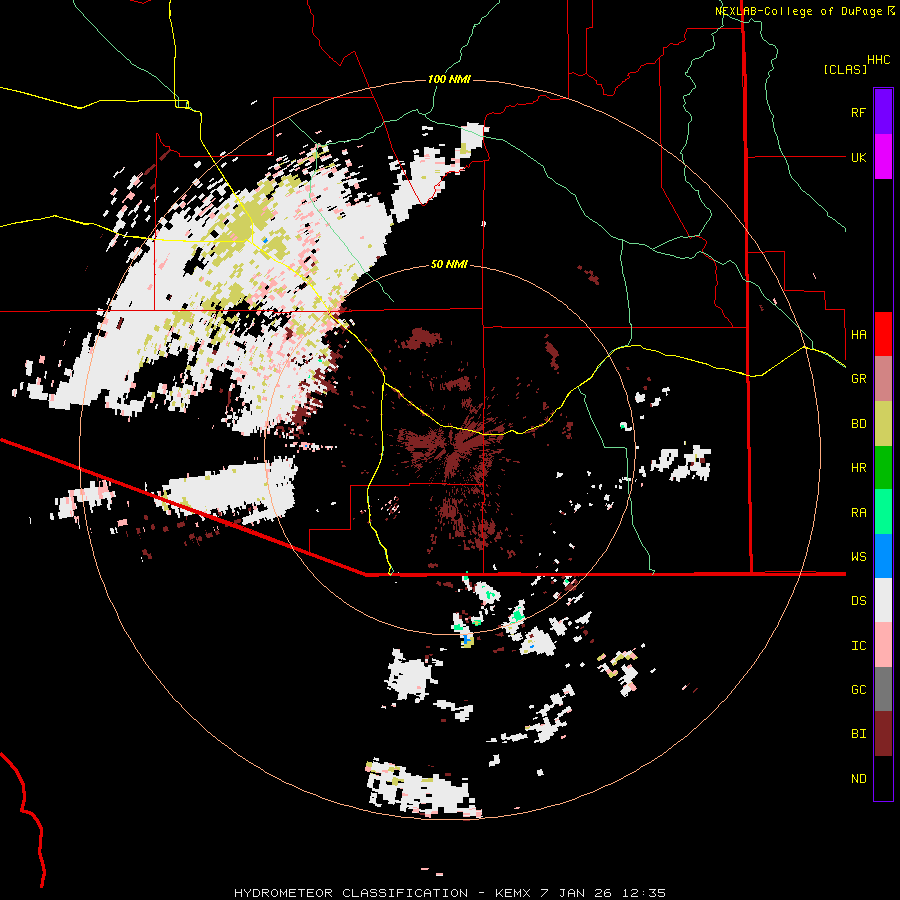
Task: Click the HYDROMETEOR CLASSIFICATION title text
Action: (x=351, y=893)
